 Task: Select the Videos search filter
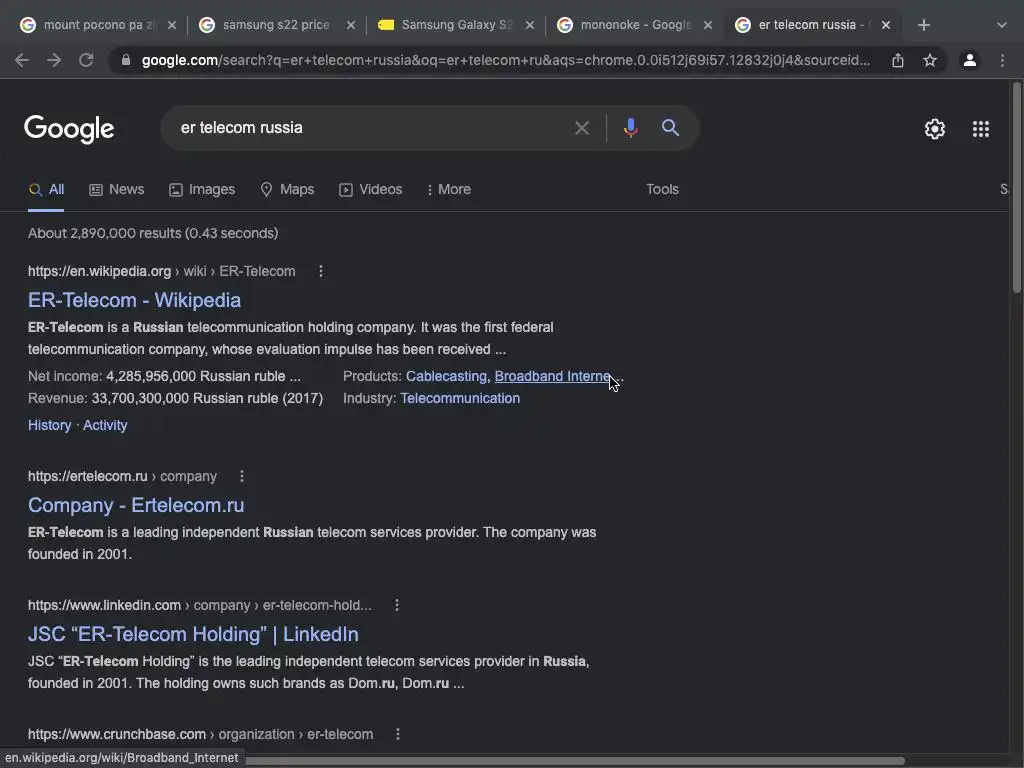coord(370,189)
